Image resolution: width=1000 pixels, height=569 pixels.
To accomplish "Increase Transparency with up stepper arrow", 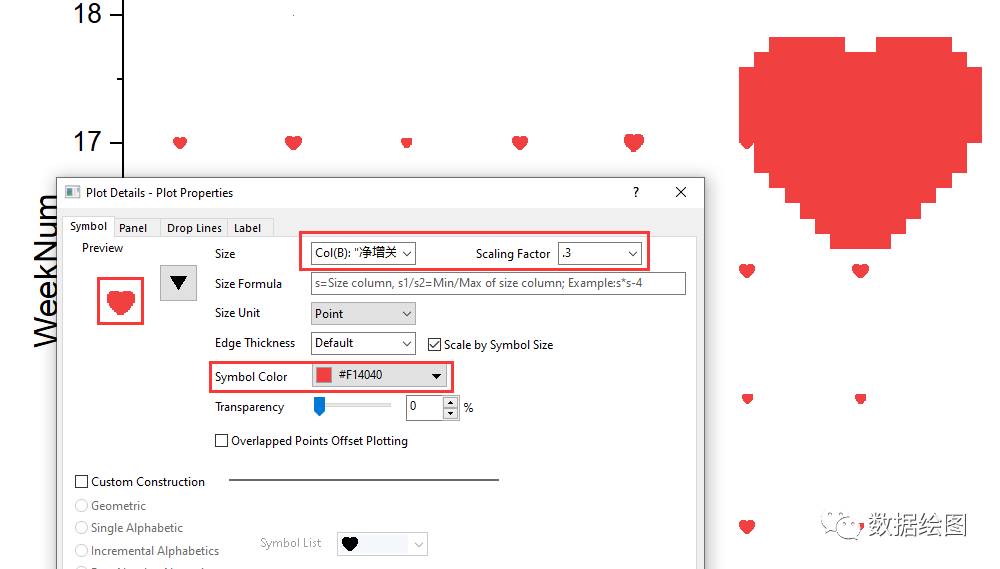I will pyautogui.click(x=451, y=403).
